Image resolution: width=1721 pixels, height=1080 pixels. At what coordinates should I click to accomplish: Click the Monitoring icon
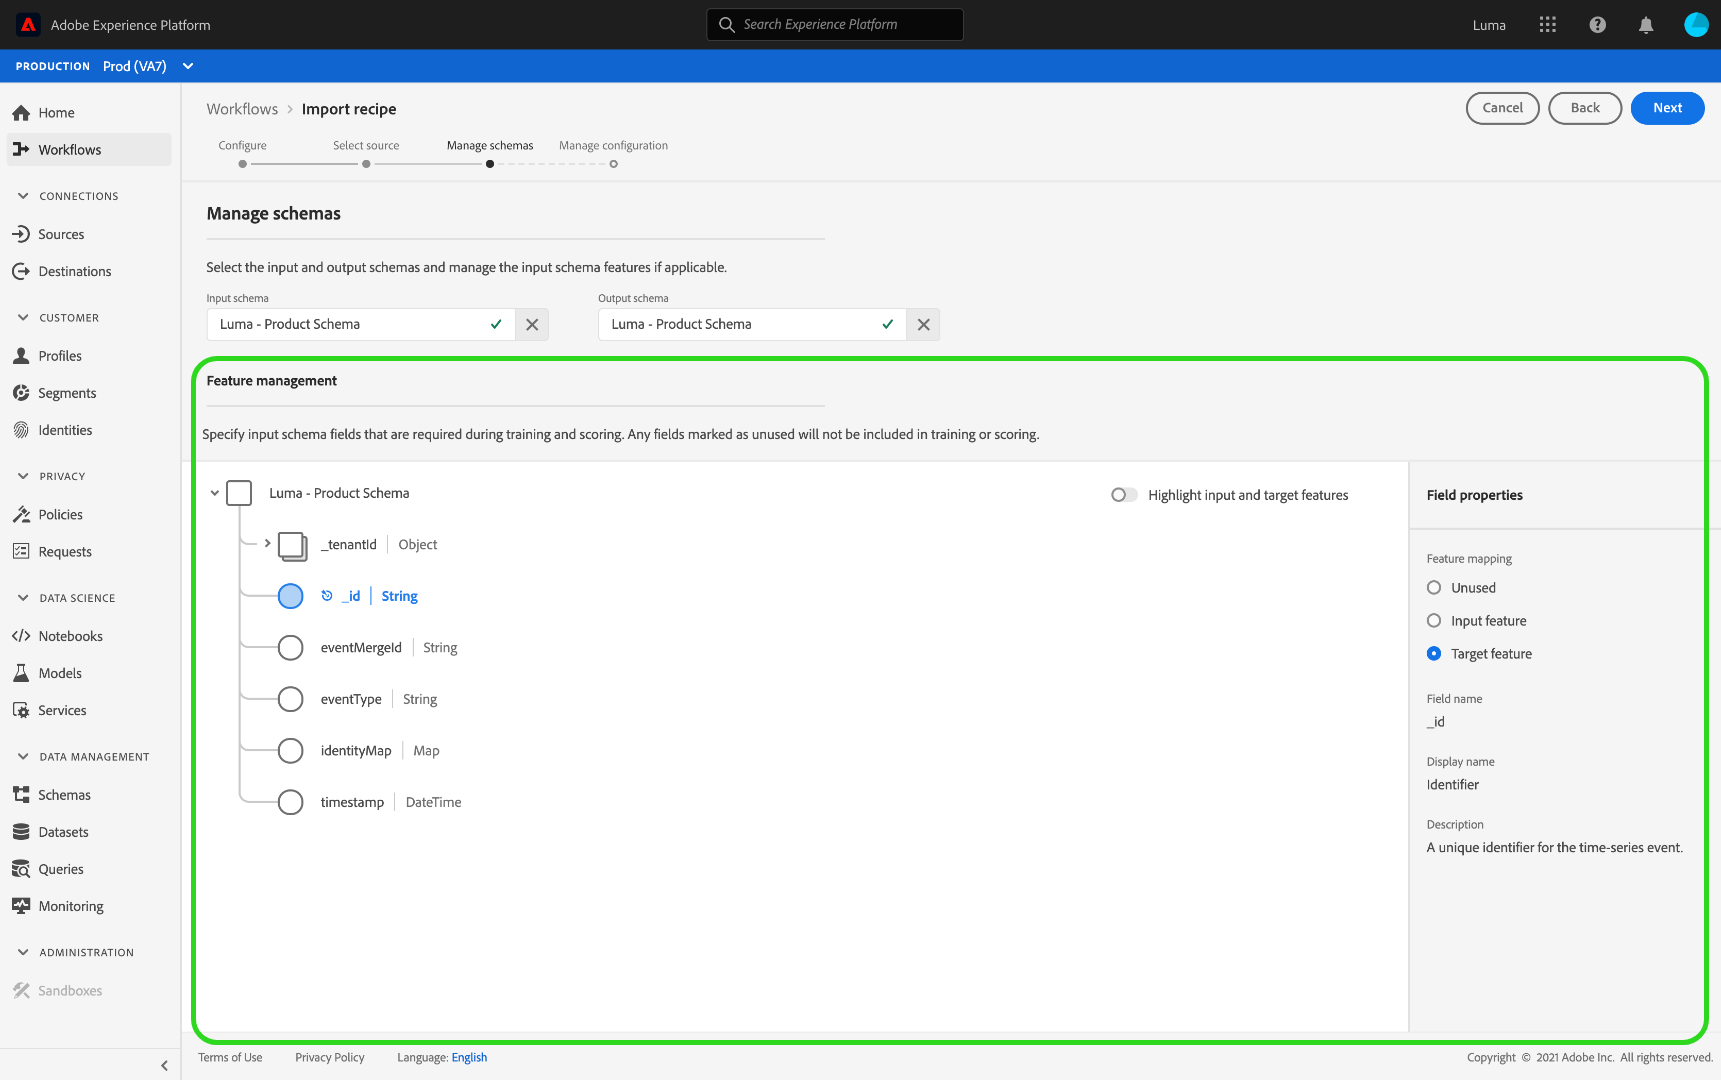click(21, 906)
